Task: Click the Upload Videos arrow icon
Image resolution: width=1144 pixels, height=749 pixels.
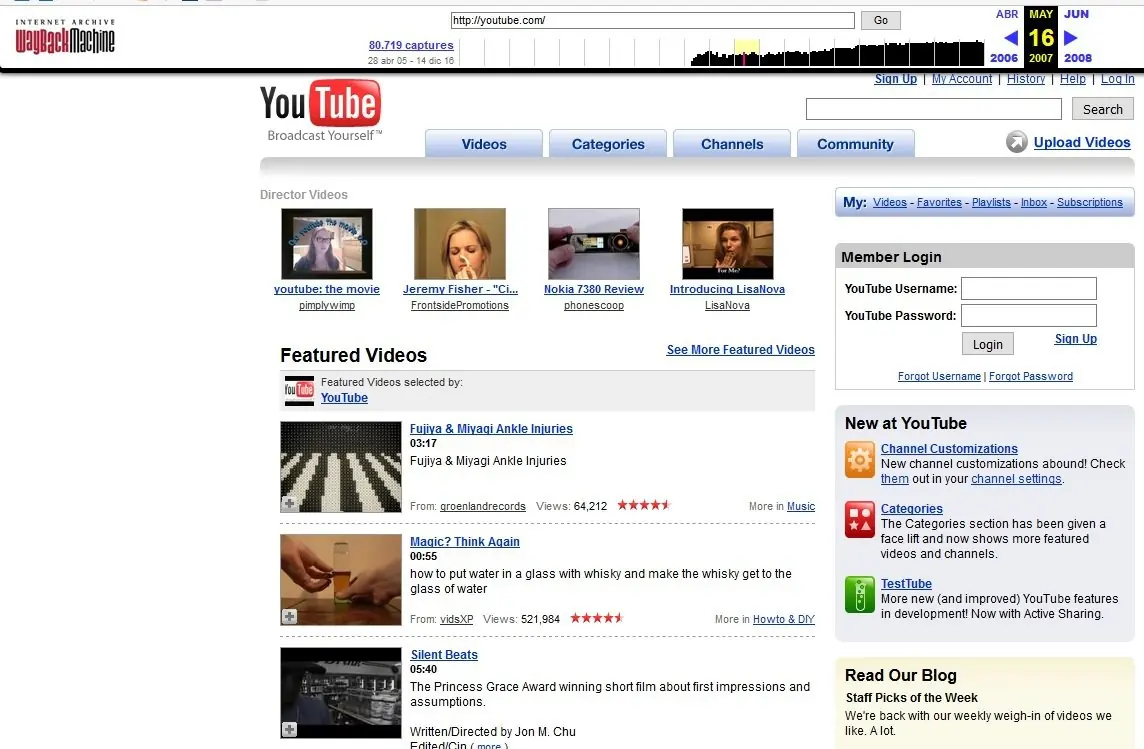Action: [x=1016, y=141]
